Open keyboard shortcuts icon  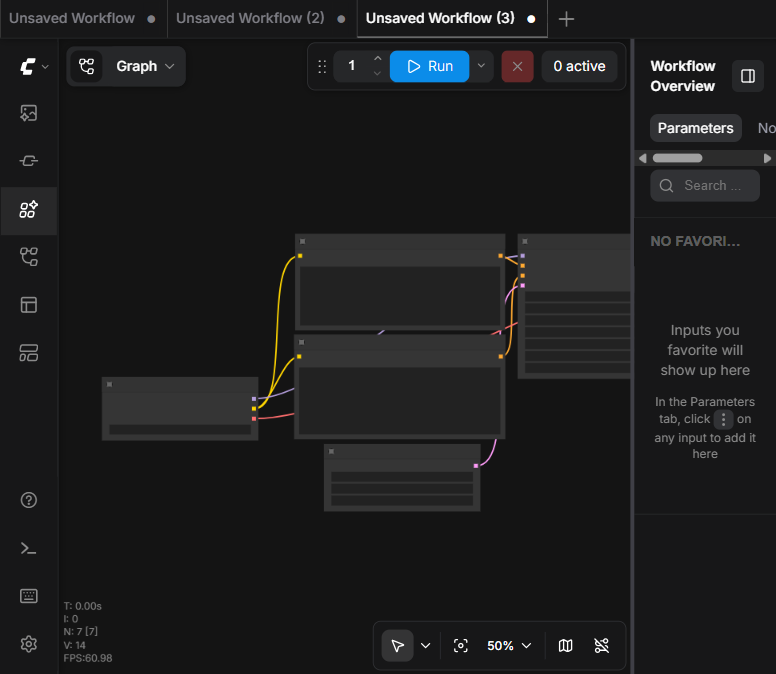click(29, 596)
